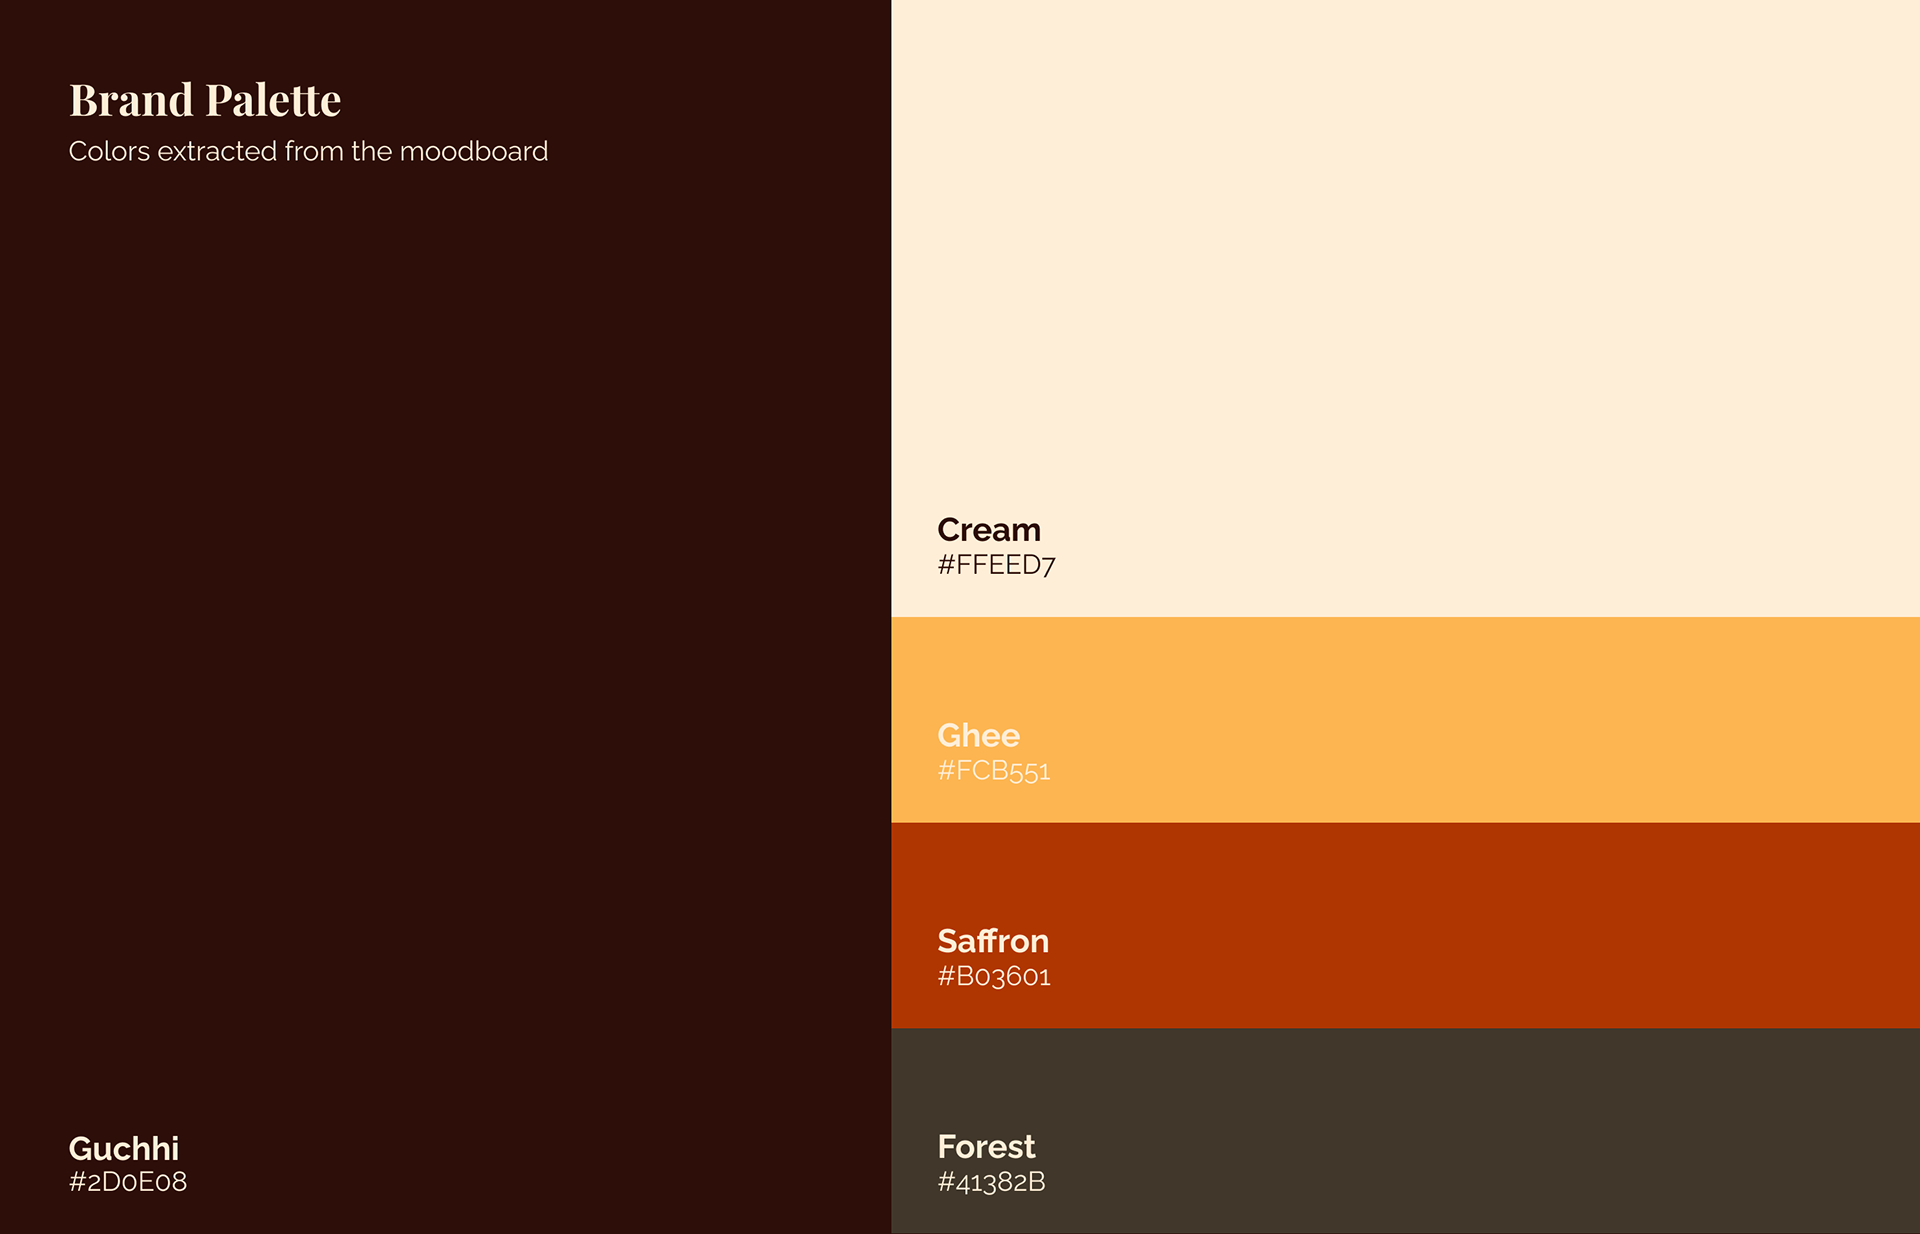This screenshot has height=1234, width=1920.
Task: Click the hex code #2D0E08
Action: coord(127,1182)
